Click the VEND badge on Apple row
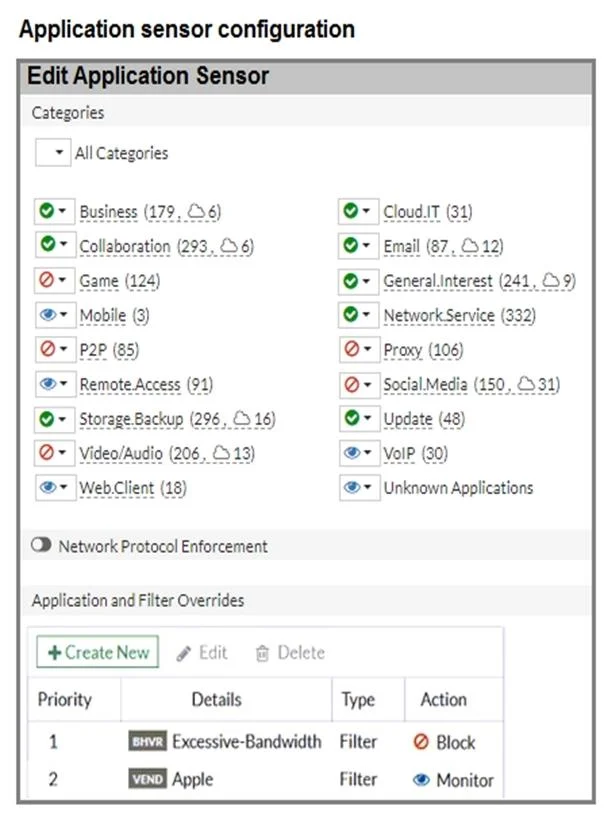 [x=148, y=779]
